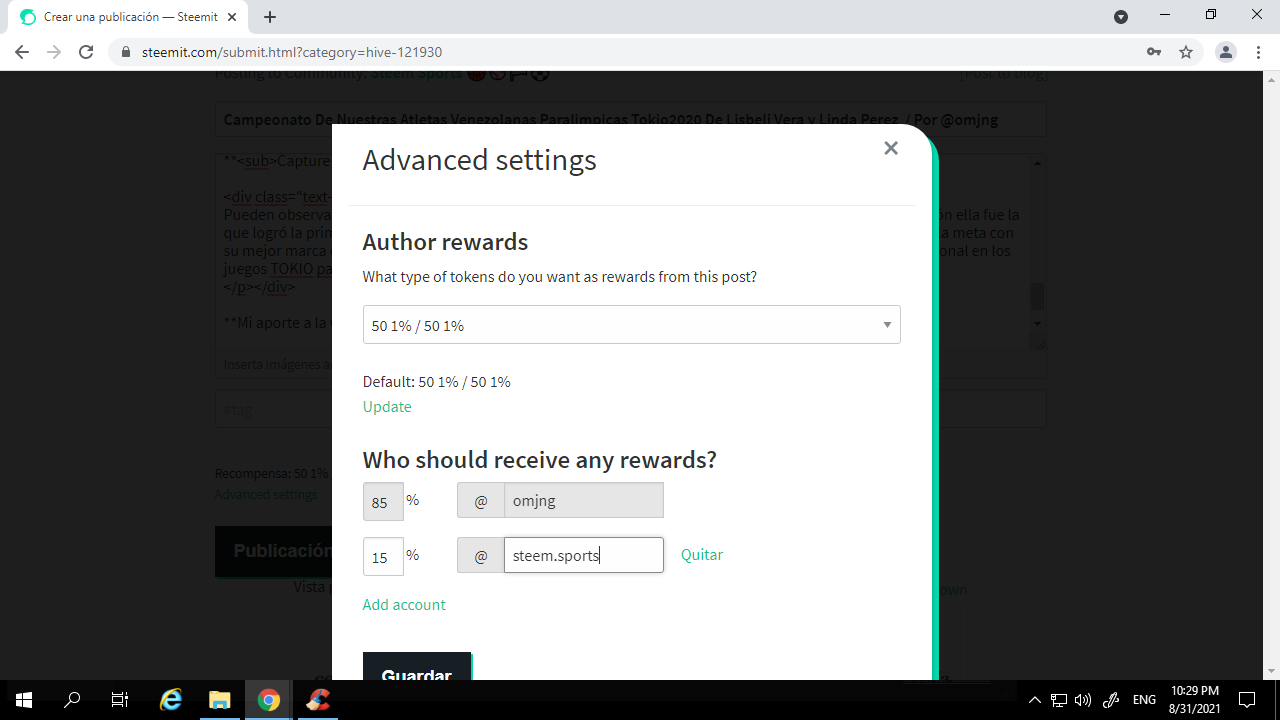Add another beneficiary via Add account
The height and width of the screenshot is (720, 1280).
point(404,605)
